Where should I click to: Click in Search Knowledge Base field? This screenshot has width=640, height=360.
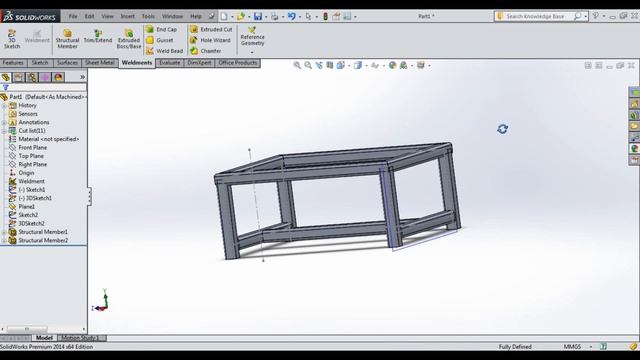click(x=535, y=16)
